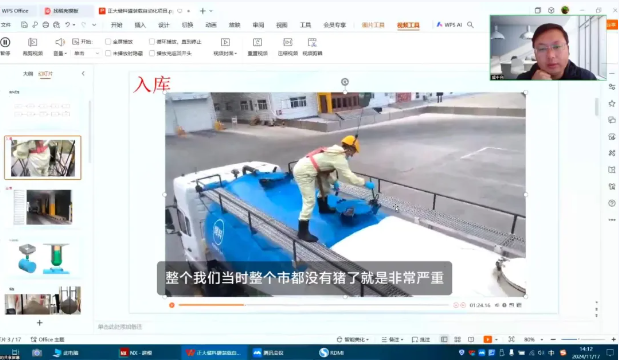This screenshot has width=619, height=360.
Task: Open the 80% zoom level dropdown
Action: (533, 339)
